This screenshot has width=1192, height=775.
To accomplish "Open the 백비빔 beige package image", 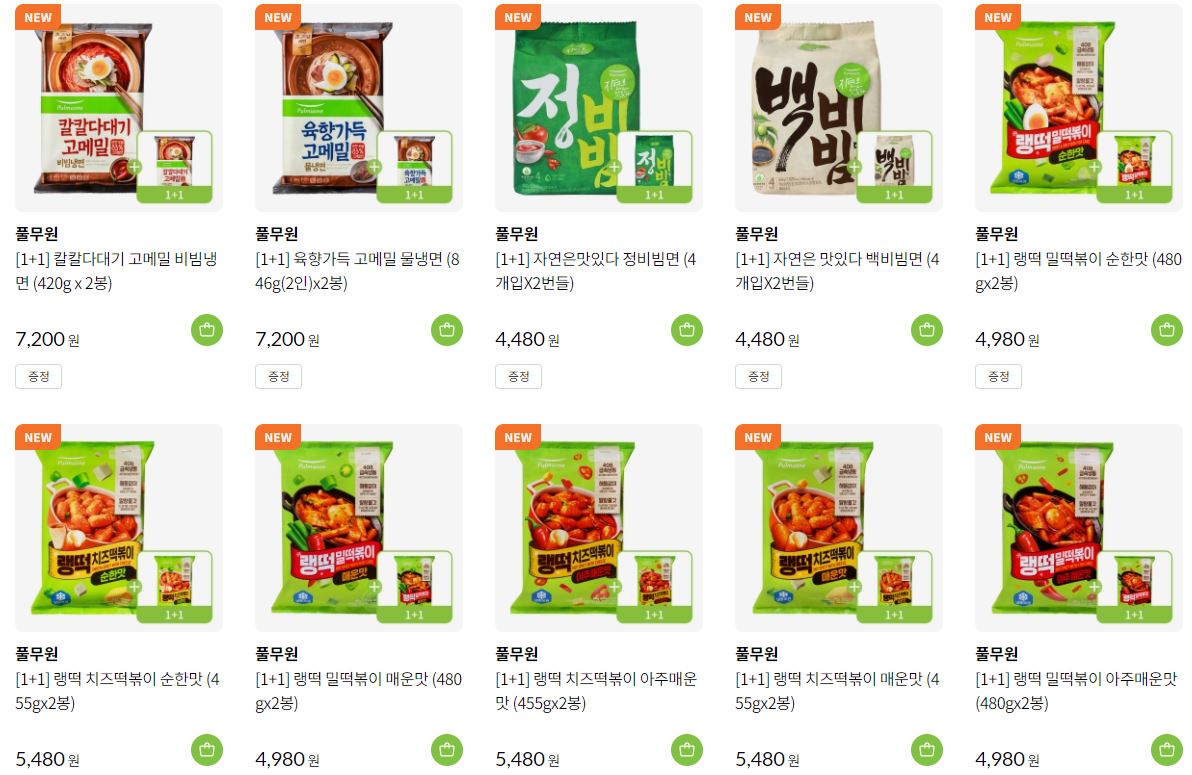I will point(839,108).
